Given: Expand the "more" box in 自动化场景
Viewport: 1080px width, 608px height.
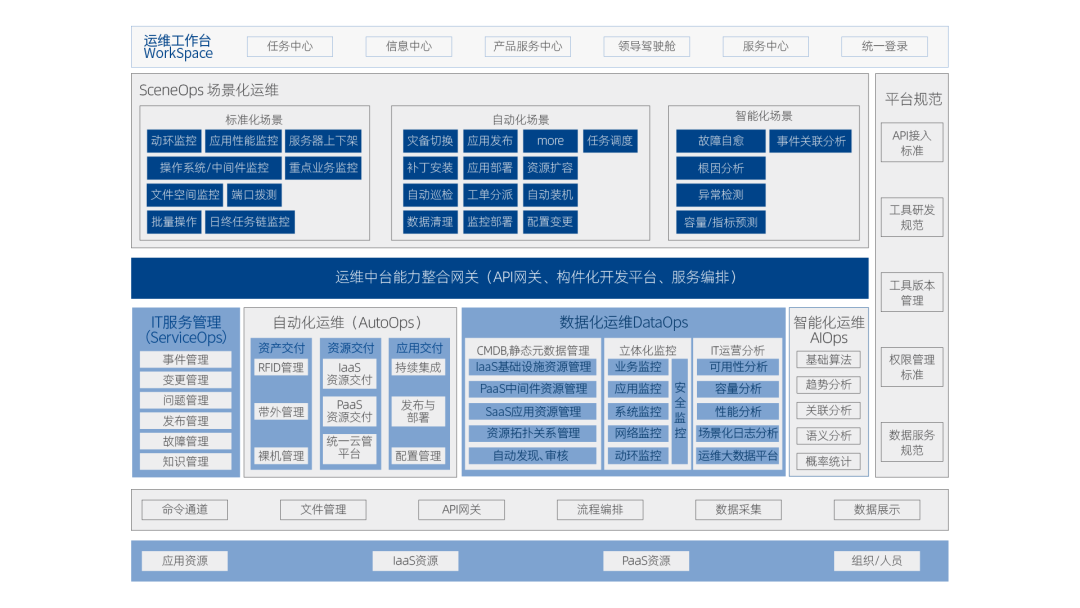Looking at the screenshot, I should point(550,141).
